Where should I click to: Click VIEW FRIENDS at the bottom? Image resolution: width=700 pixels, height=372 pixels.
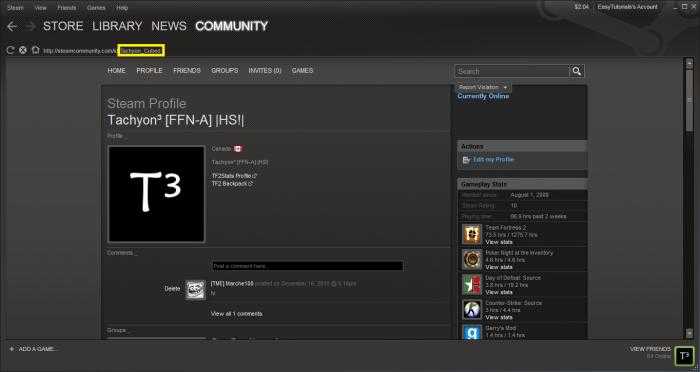[x=650, y=349]
